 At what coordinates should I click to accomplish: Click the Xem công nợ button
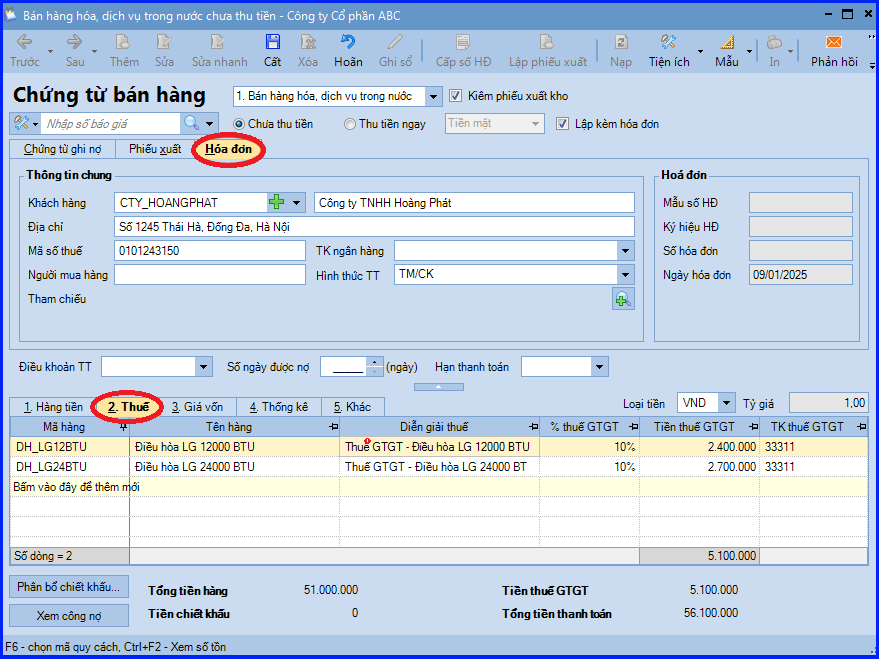point(69,615)
